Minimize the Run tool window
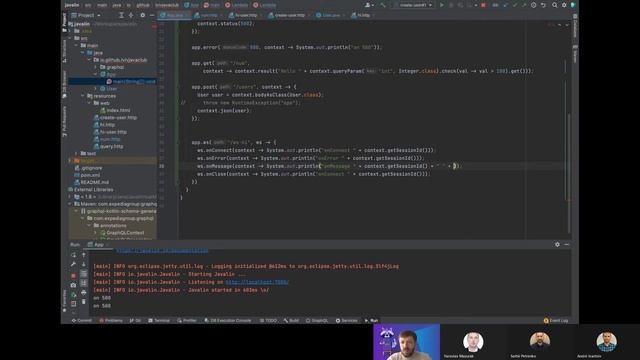Image resolution: width=640 pixels, height=360 pixels. [567, 244]
